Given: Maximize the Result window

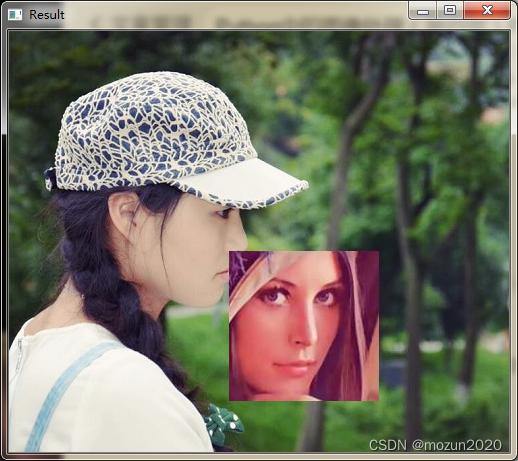Looking at the screenshot, I should (x=450, y=11).
